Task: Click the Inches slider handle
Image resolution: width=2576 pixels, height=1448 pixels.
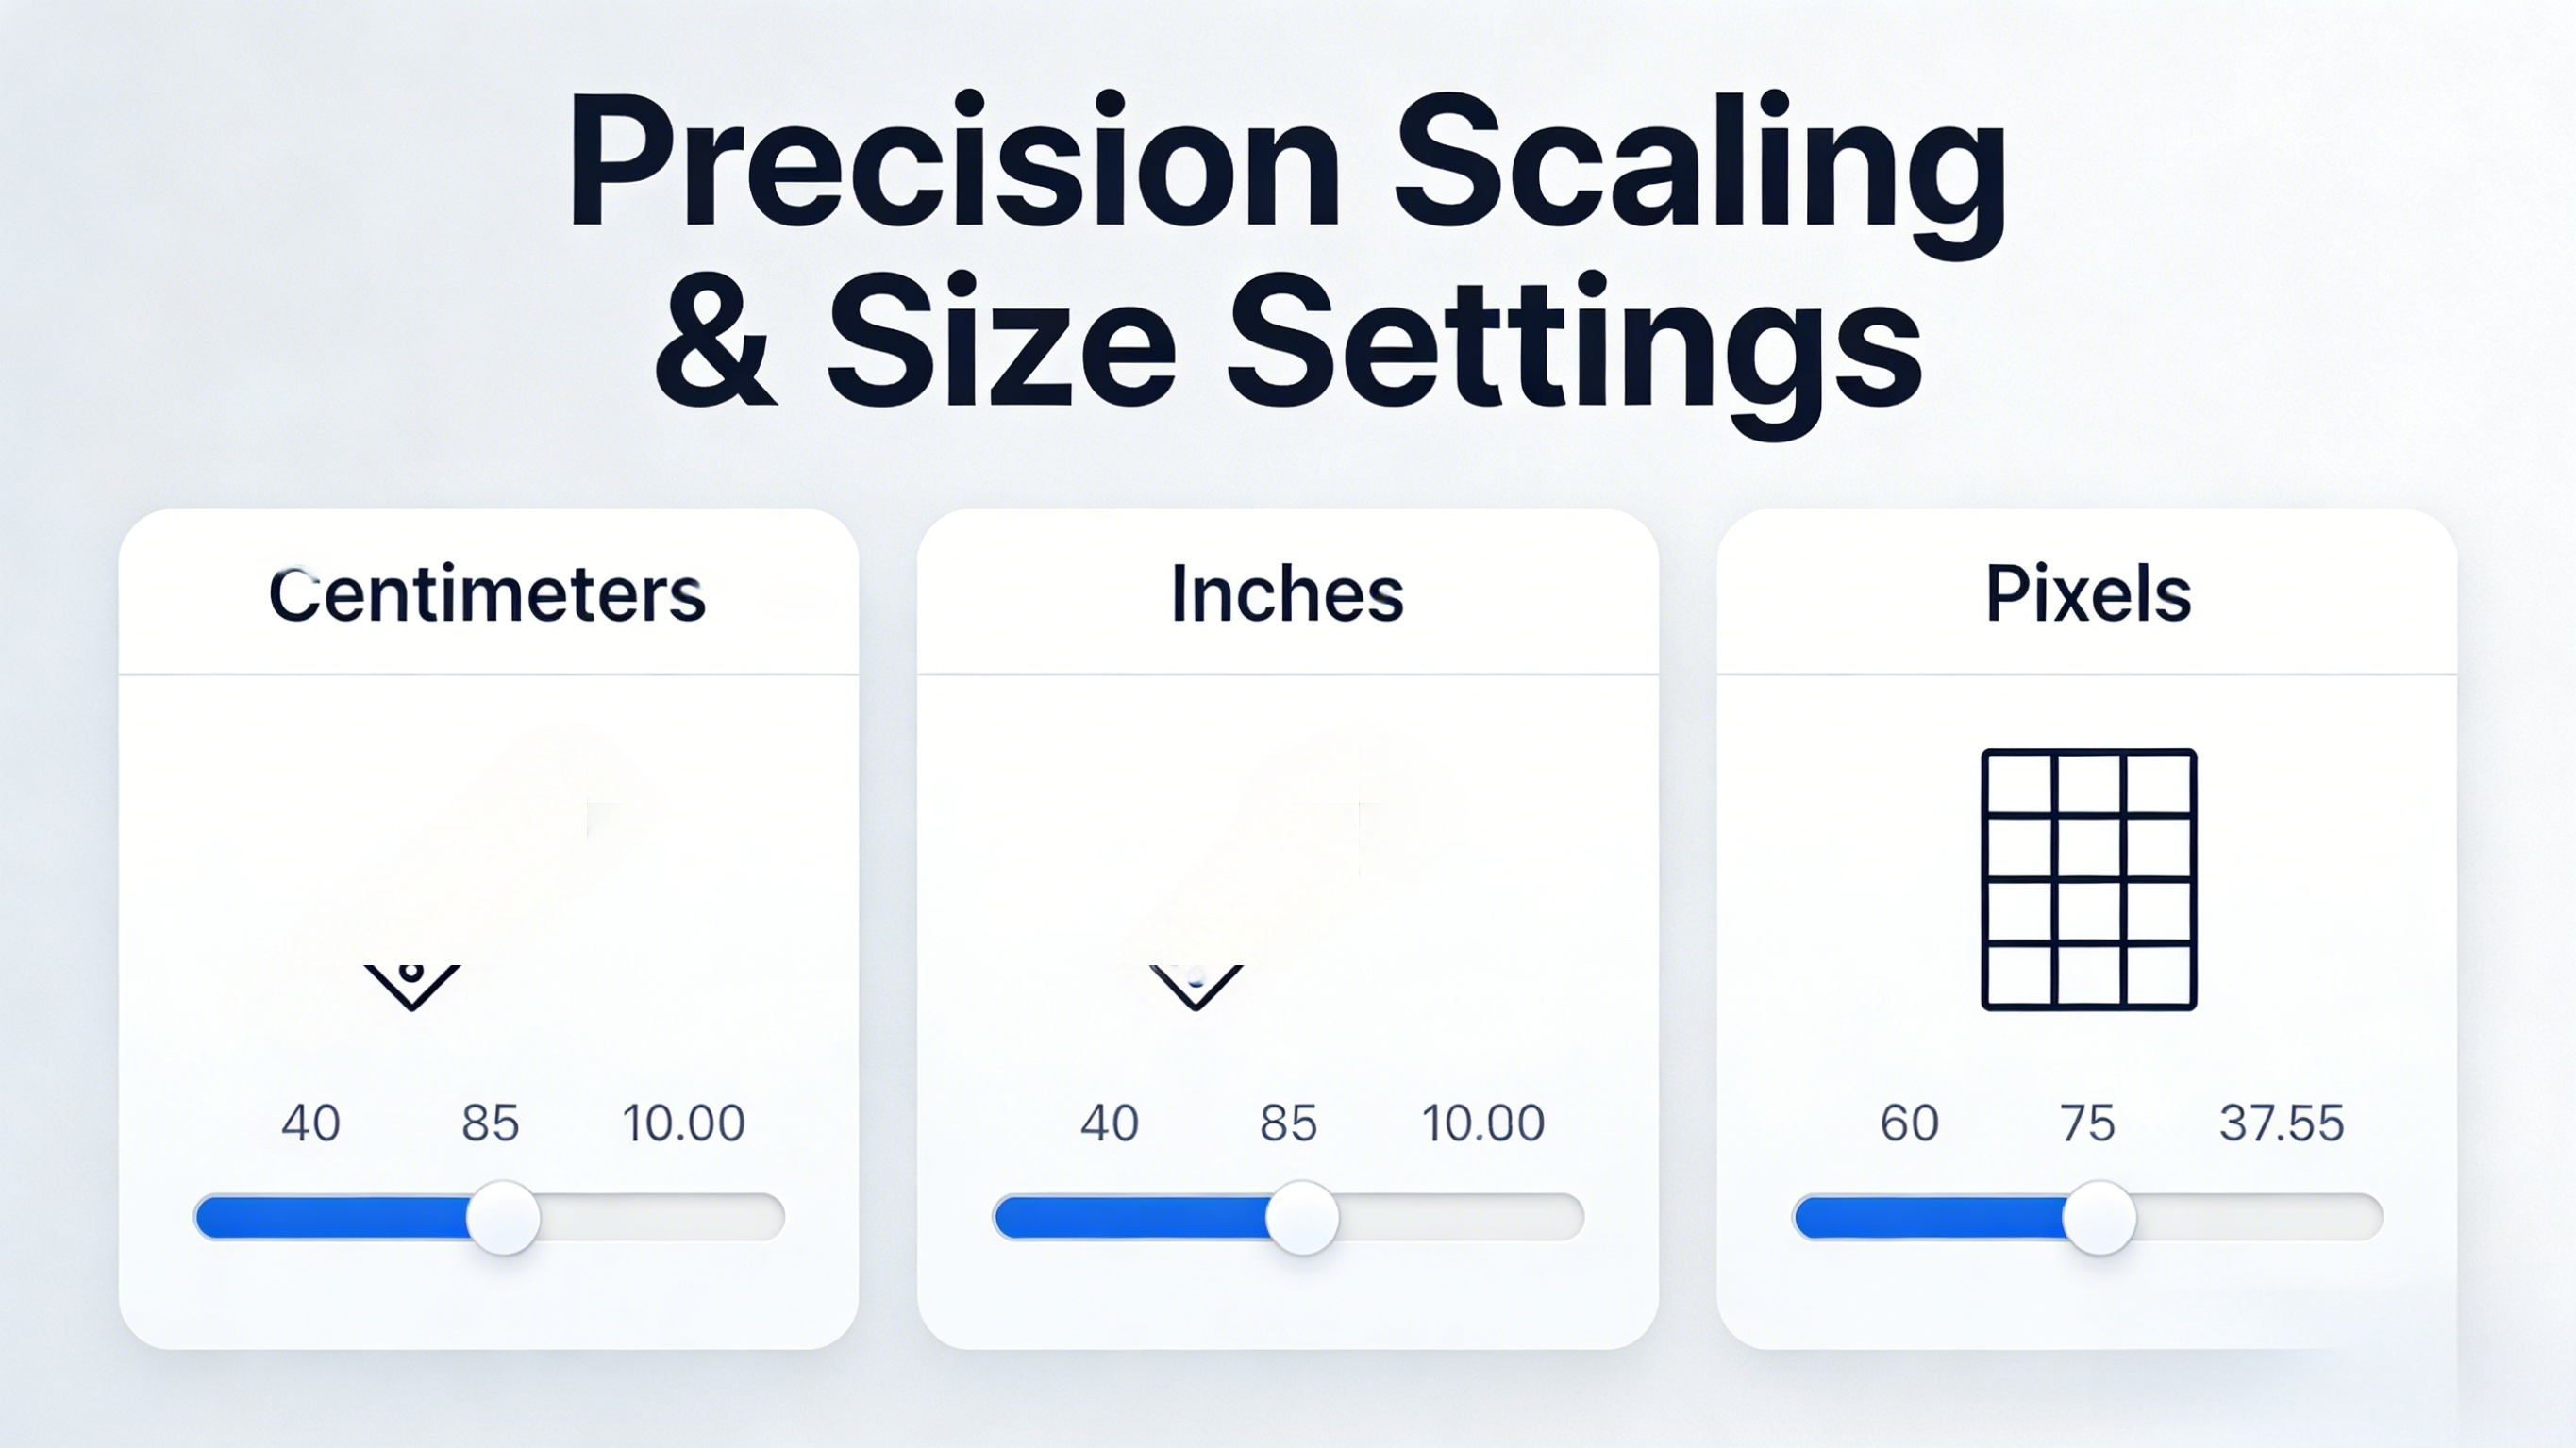Action: coord(1302,1218)
